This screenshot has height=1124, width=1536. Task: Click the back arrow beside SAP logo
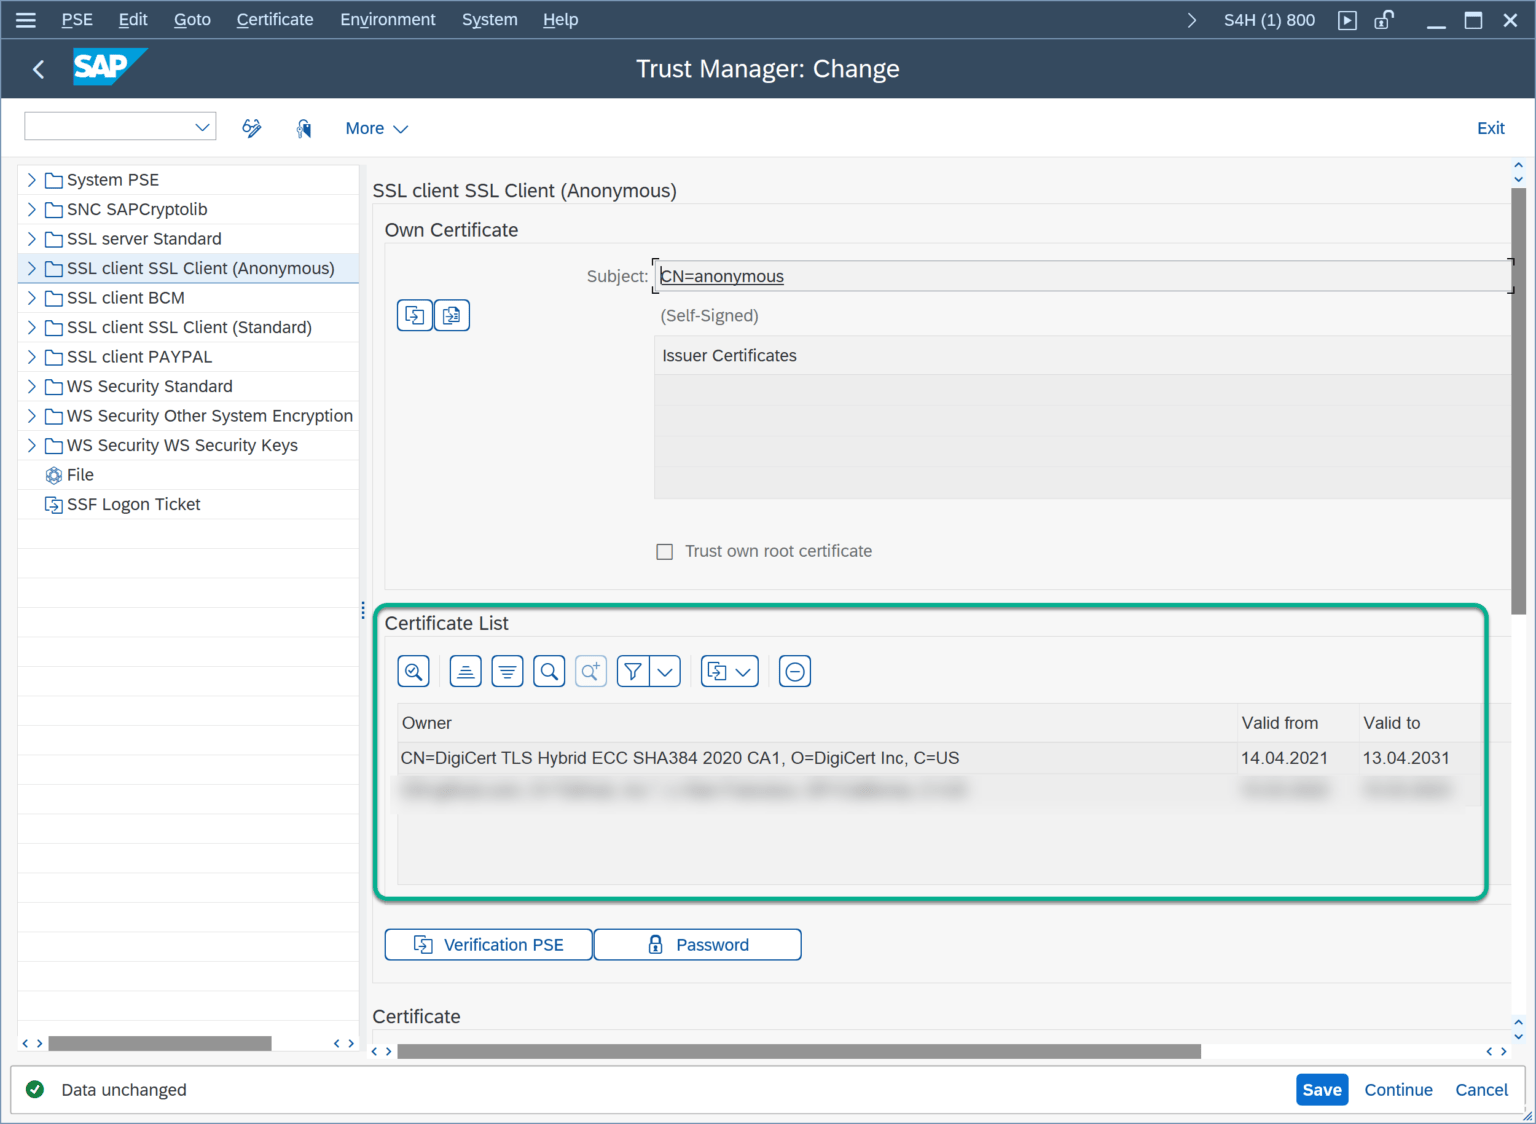click(39, 69)
